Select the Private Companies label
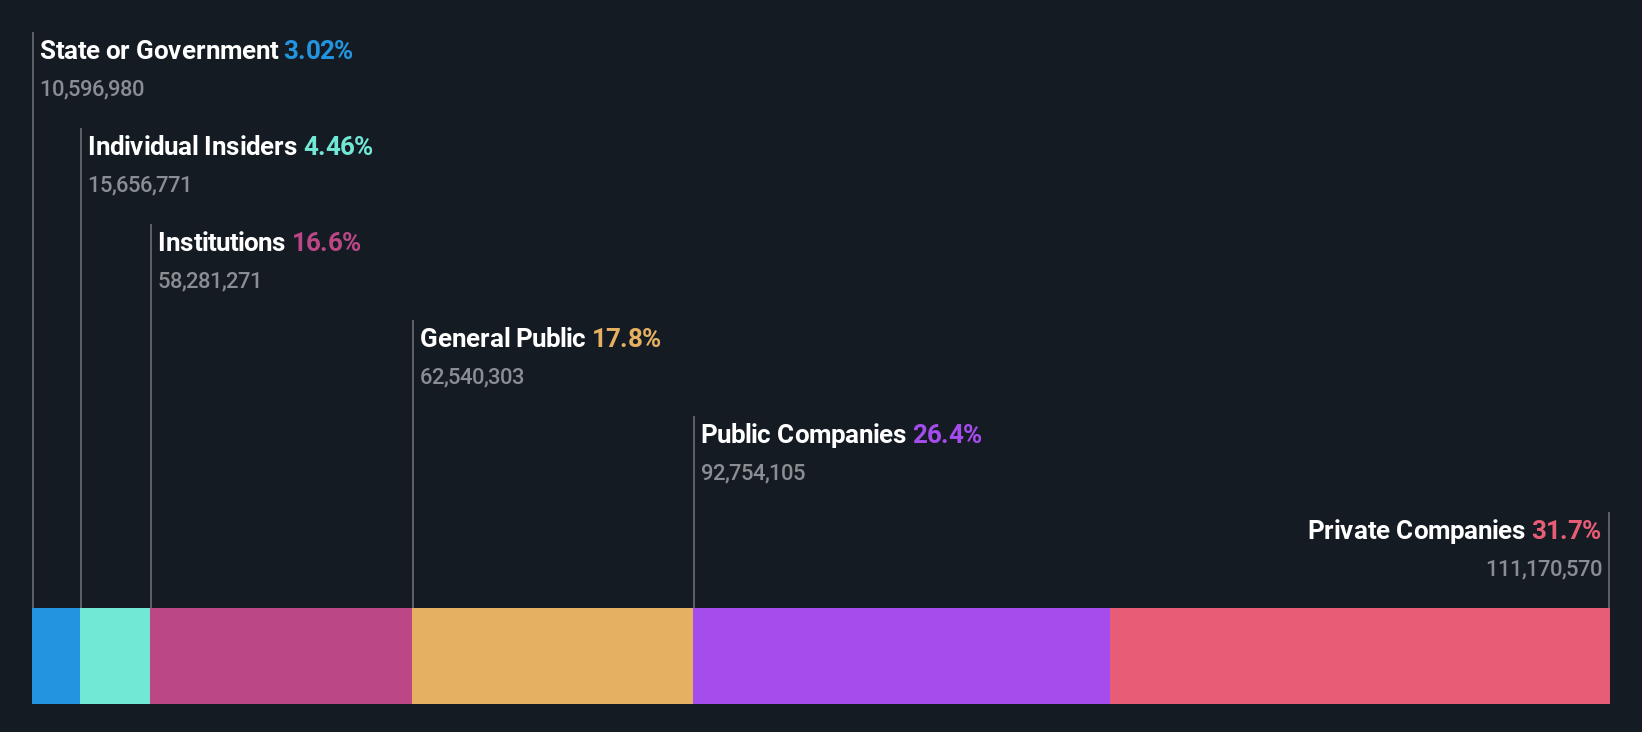The height and width of the screenshot is (732, 1642). pyautogui.click(x=1416, y=530)
